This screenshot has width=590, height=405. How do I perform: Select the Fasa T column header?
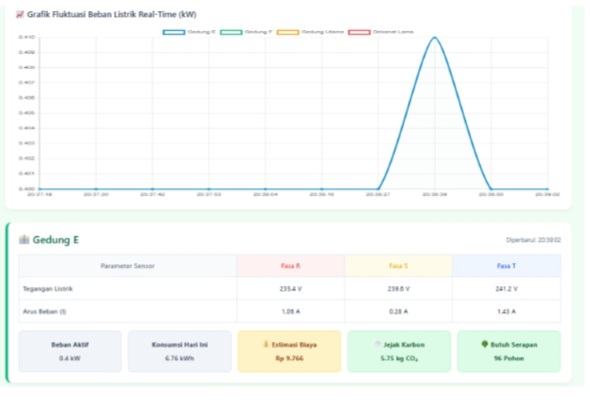point(506,266)
